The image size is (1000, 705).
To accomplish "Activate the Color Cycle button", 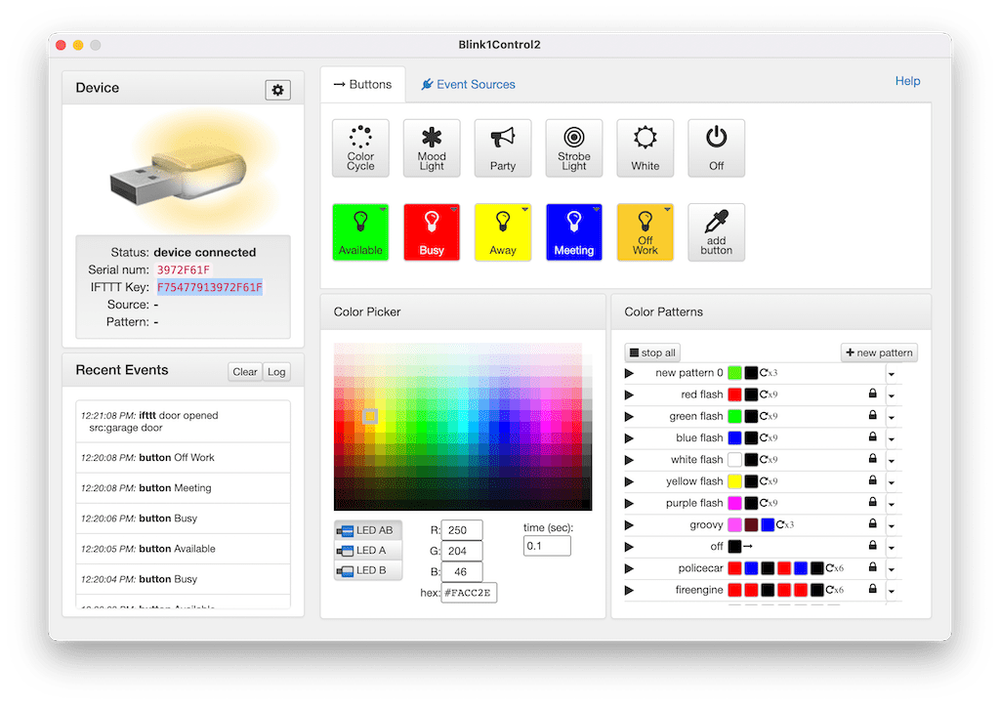I will 360,148.
